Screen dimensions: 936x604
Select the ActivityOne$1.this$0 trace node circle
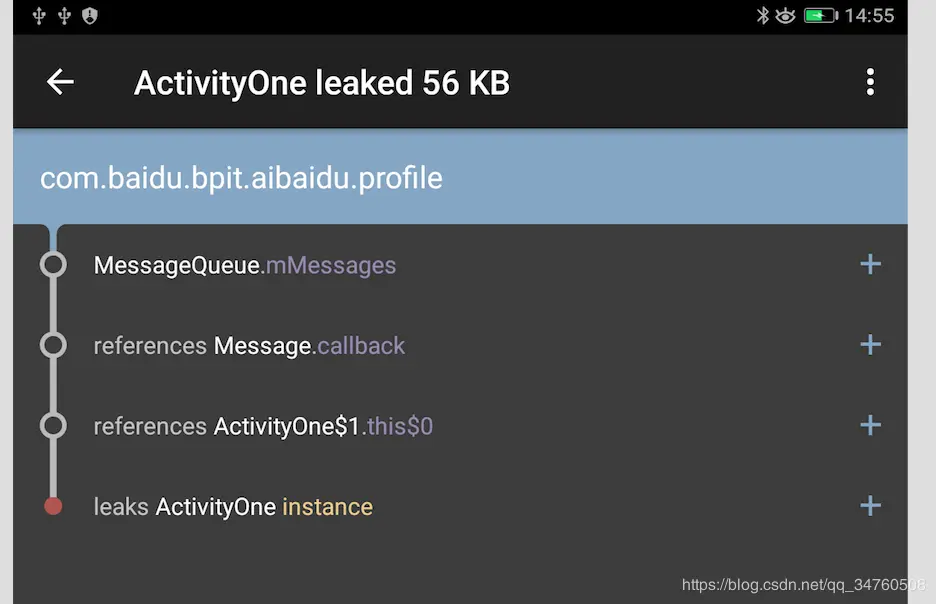[x=53, y=426]
